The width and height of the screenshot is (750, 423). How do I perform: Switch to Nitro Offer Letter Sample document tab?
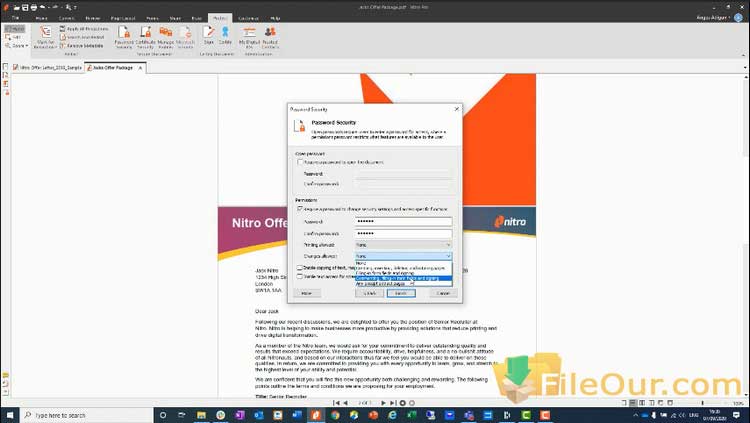47,68
